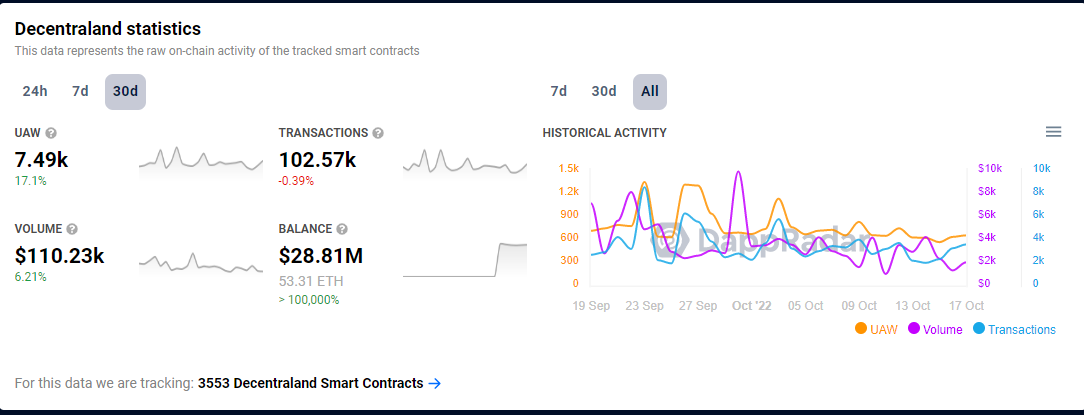Screen dimensions: 1084x415
Task: Select the 24h statistics tab
Action: pyautogui.click(x=35, y=91)
